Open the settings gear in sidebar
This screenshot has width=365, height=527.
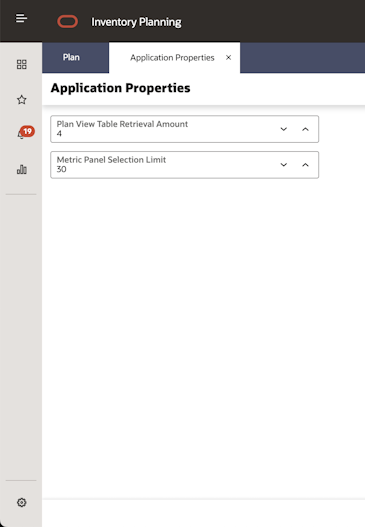(x=22, y=502)
